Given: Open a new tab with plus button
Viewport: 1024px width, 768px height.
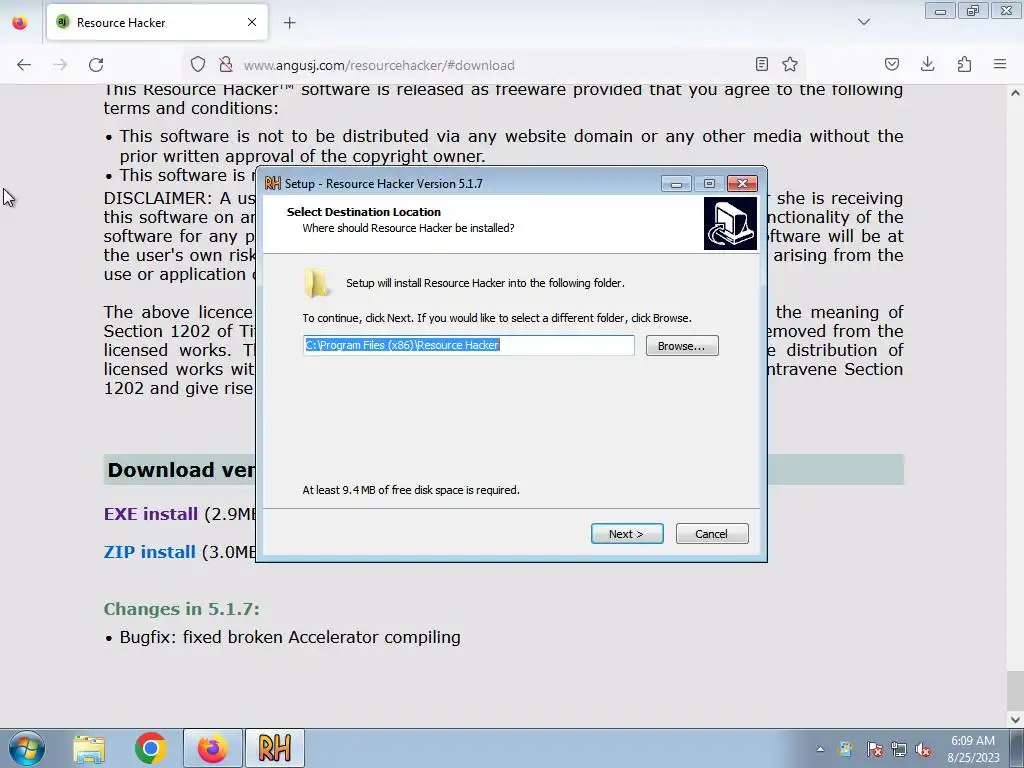Looking at the screenshot, I should 290,23.
